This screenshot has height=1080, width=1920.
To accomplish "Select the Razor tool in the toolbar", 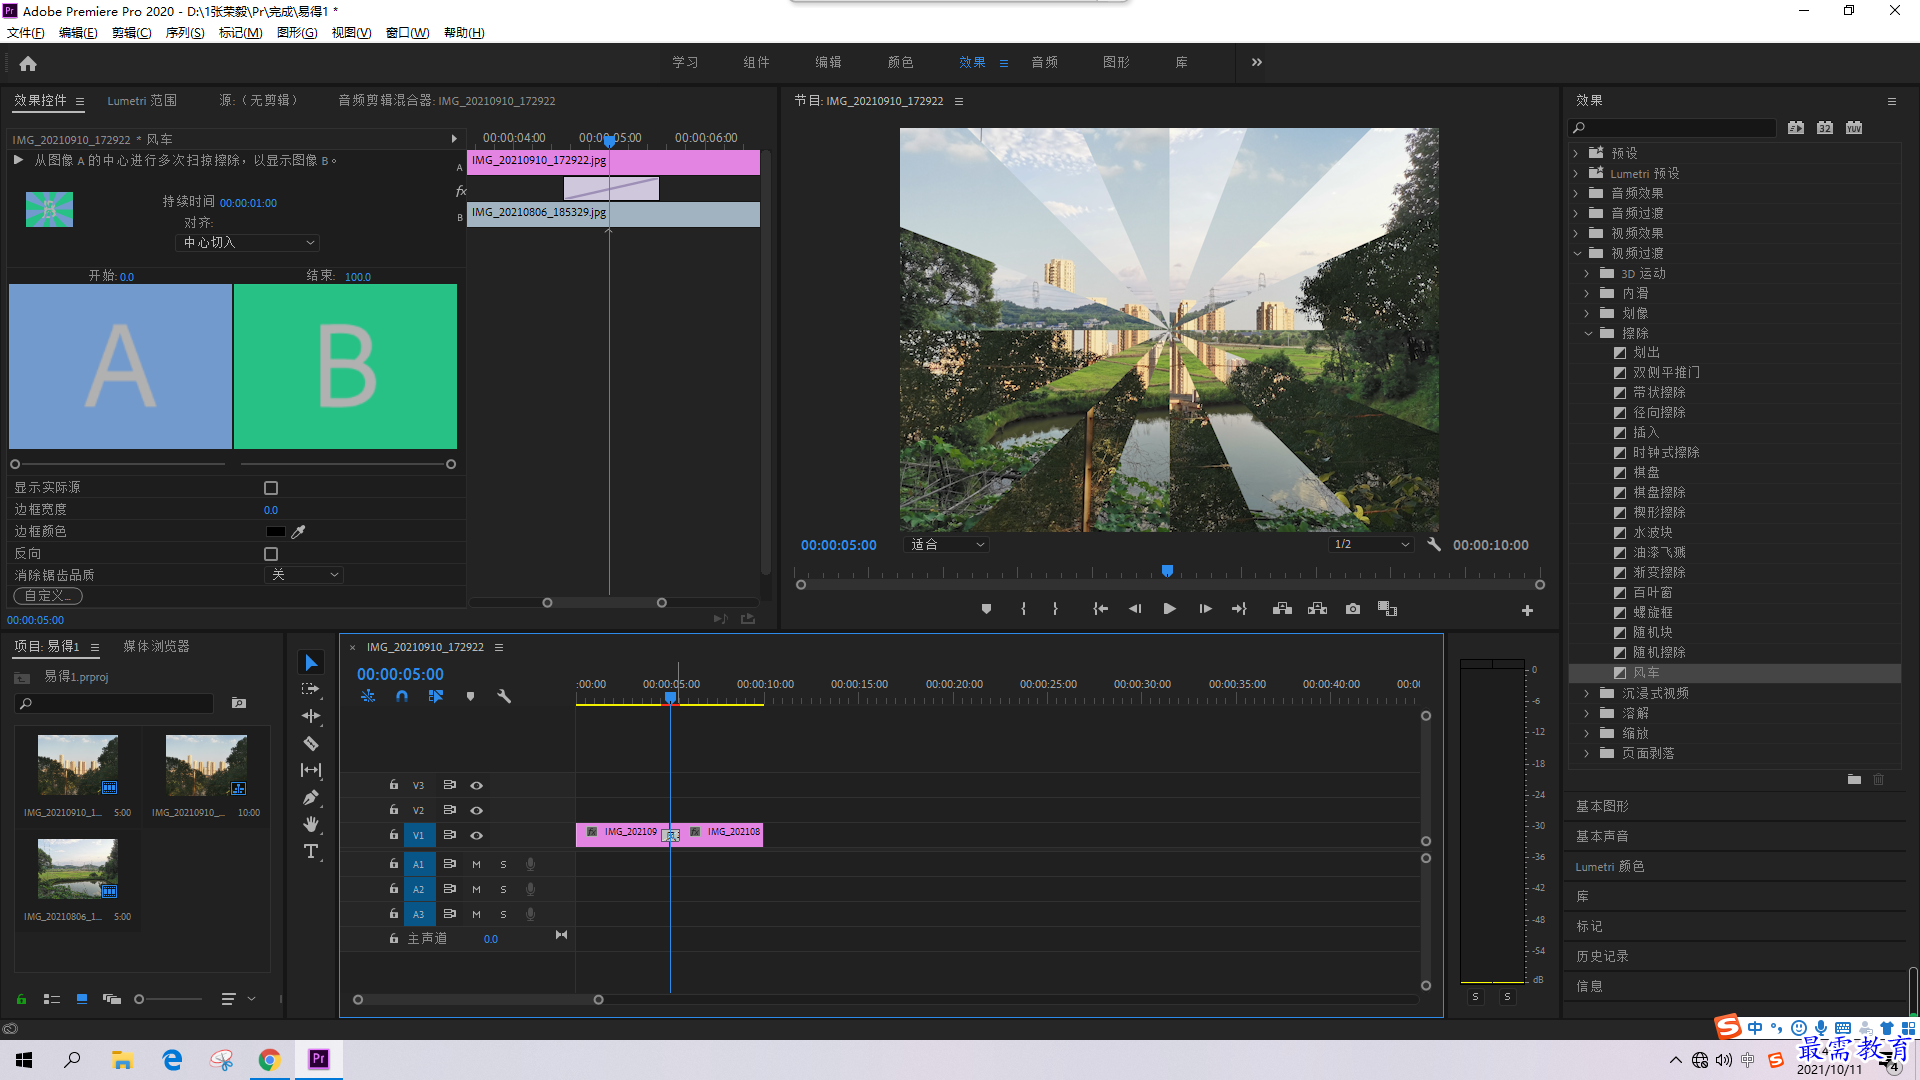I will point(311,744).
